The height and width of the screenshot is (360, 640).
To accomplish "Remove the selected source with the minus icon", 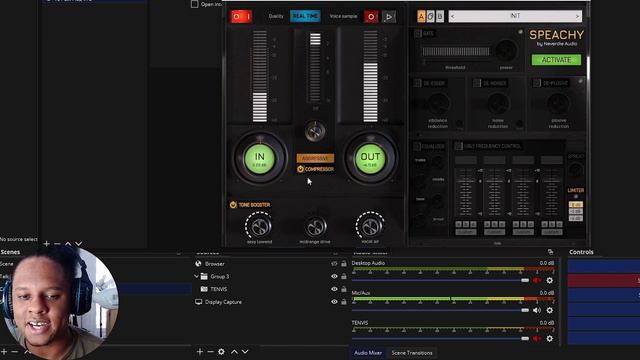I will coord(210,351).
